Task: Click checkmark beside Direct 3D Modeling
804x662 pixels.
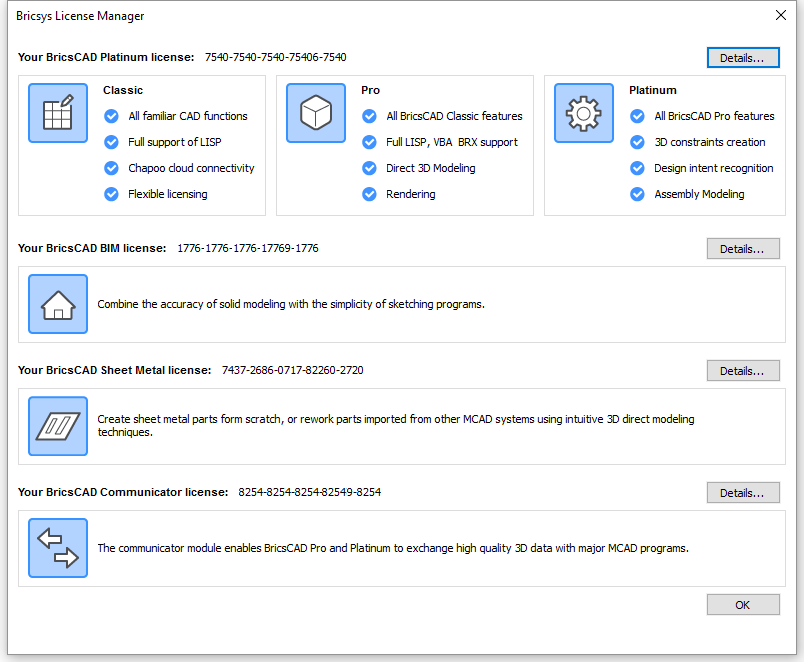Action: [x=369, y=168]
